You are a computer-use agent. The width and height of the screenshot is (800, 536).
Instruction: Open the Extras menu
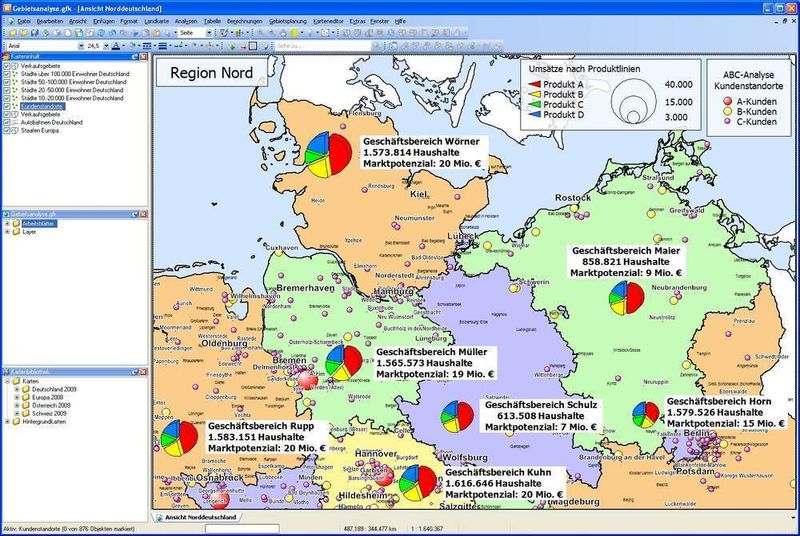357,21
